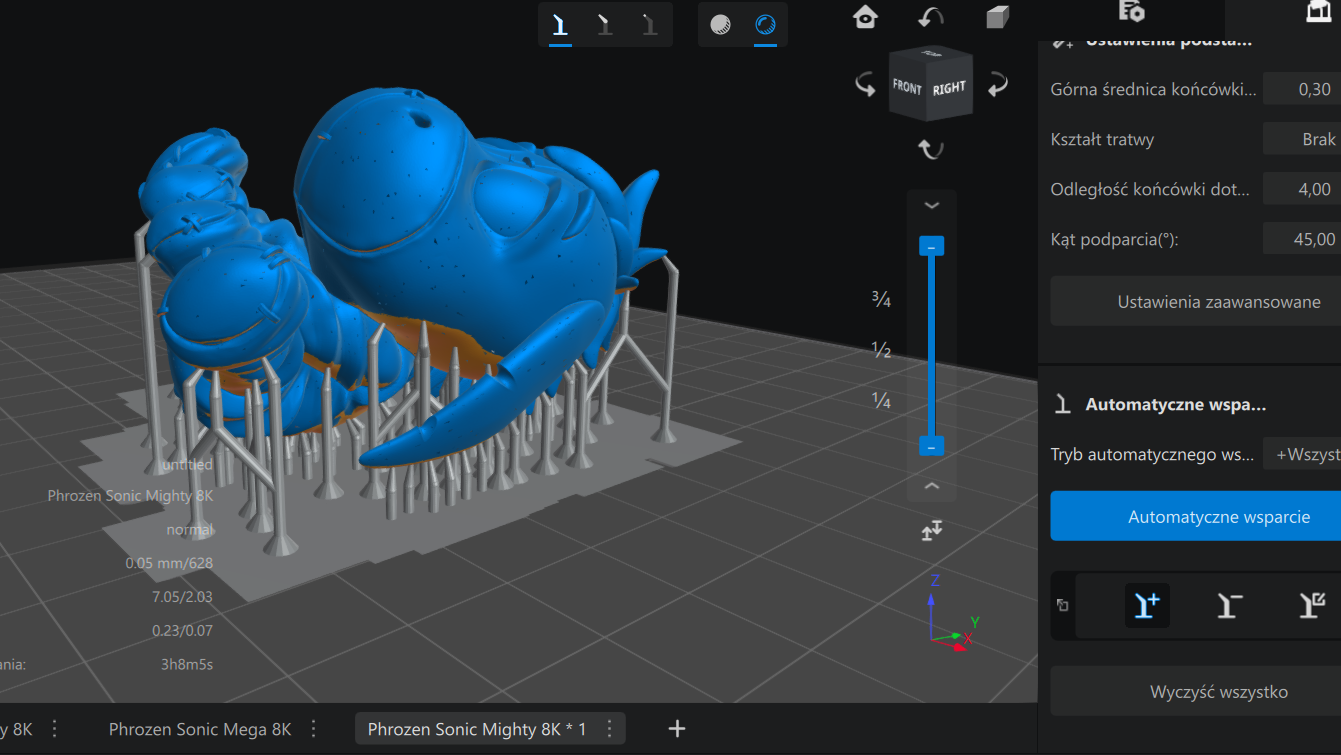Open menu dots for Phrozen Sonic Mighty 8K
The image size is (1341, 755).
(609, 729)
